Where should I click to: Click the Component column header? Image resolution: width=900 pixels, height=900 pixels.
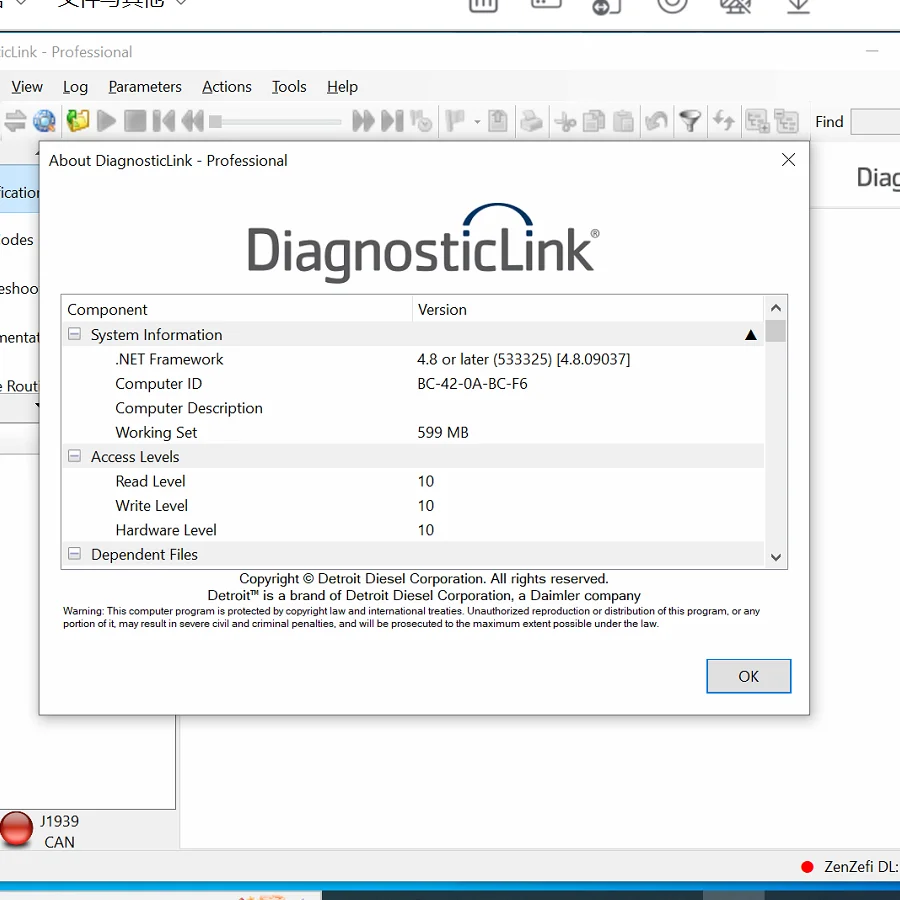236,309
